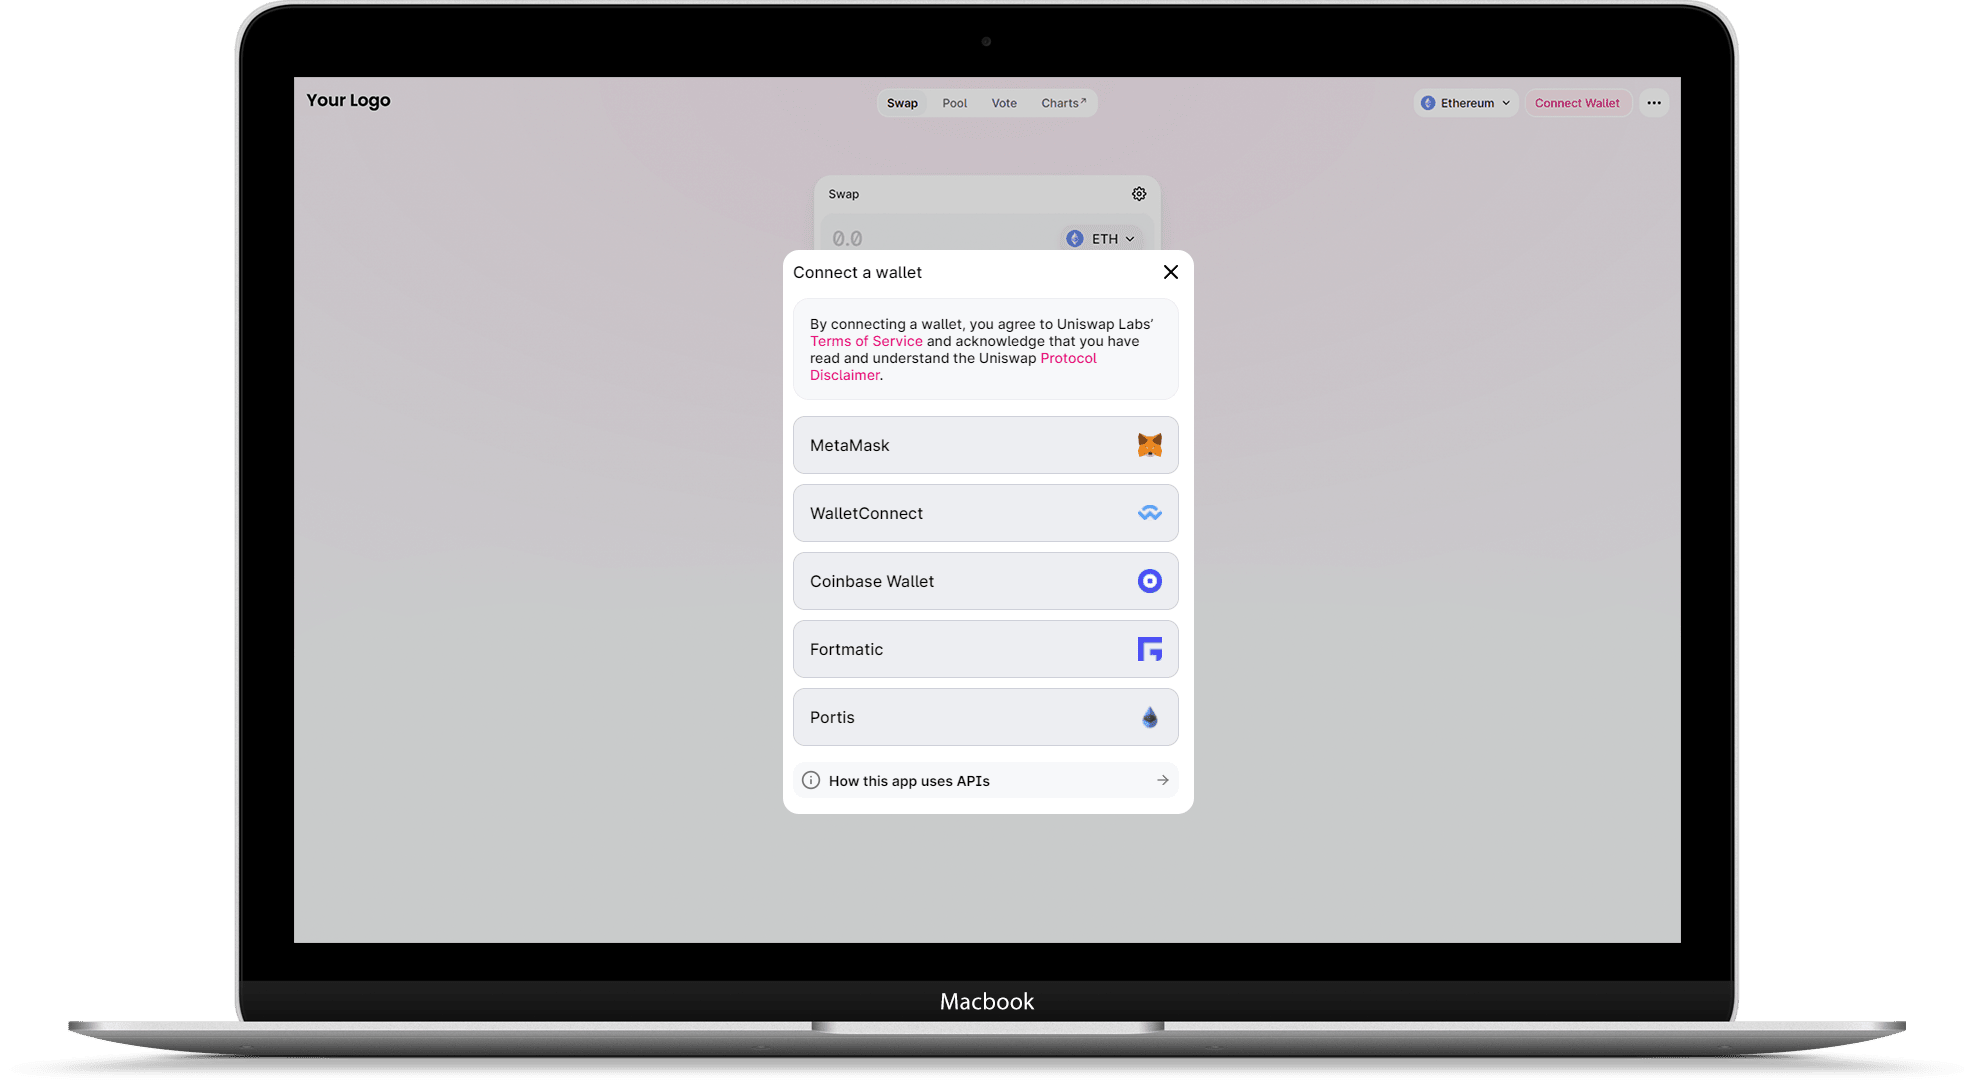Click the Protocol Disclaimer link

[951, 366]
